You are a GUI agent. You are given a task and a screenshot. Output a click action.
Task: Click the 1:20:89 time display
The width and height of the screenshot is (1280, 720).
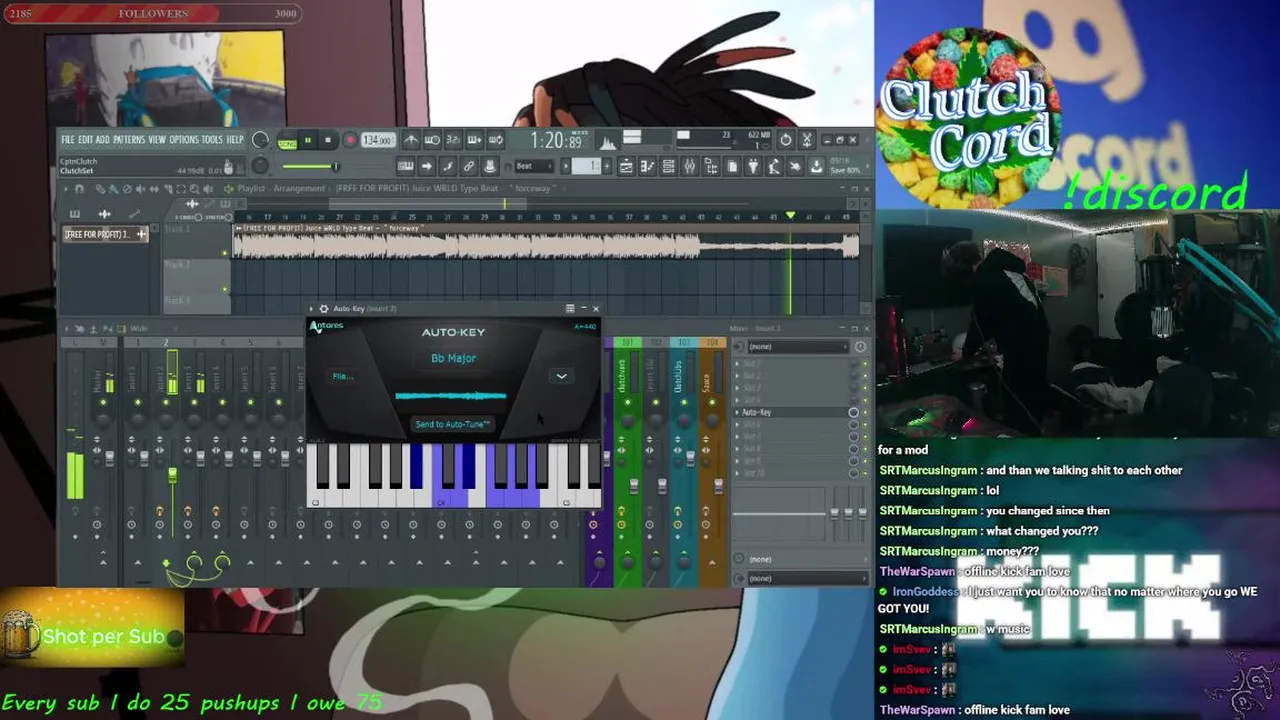click(x=556, y=141)
